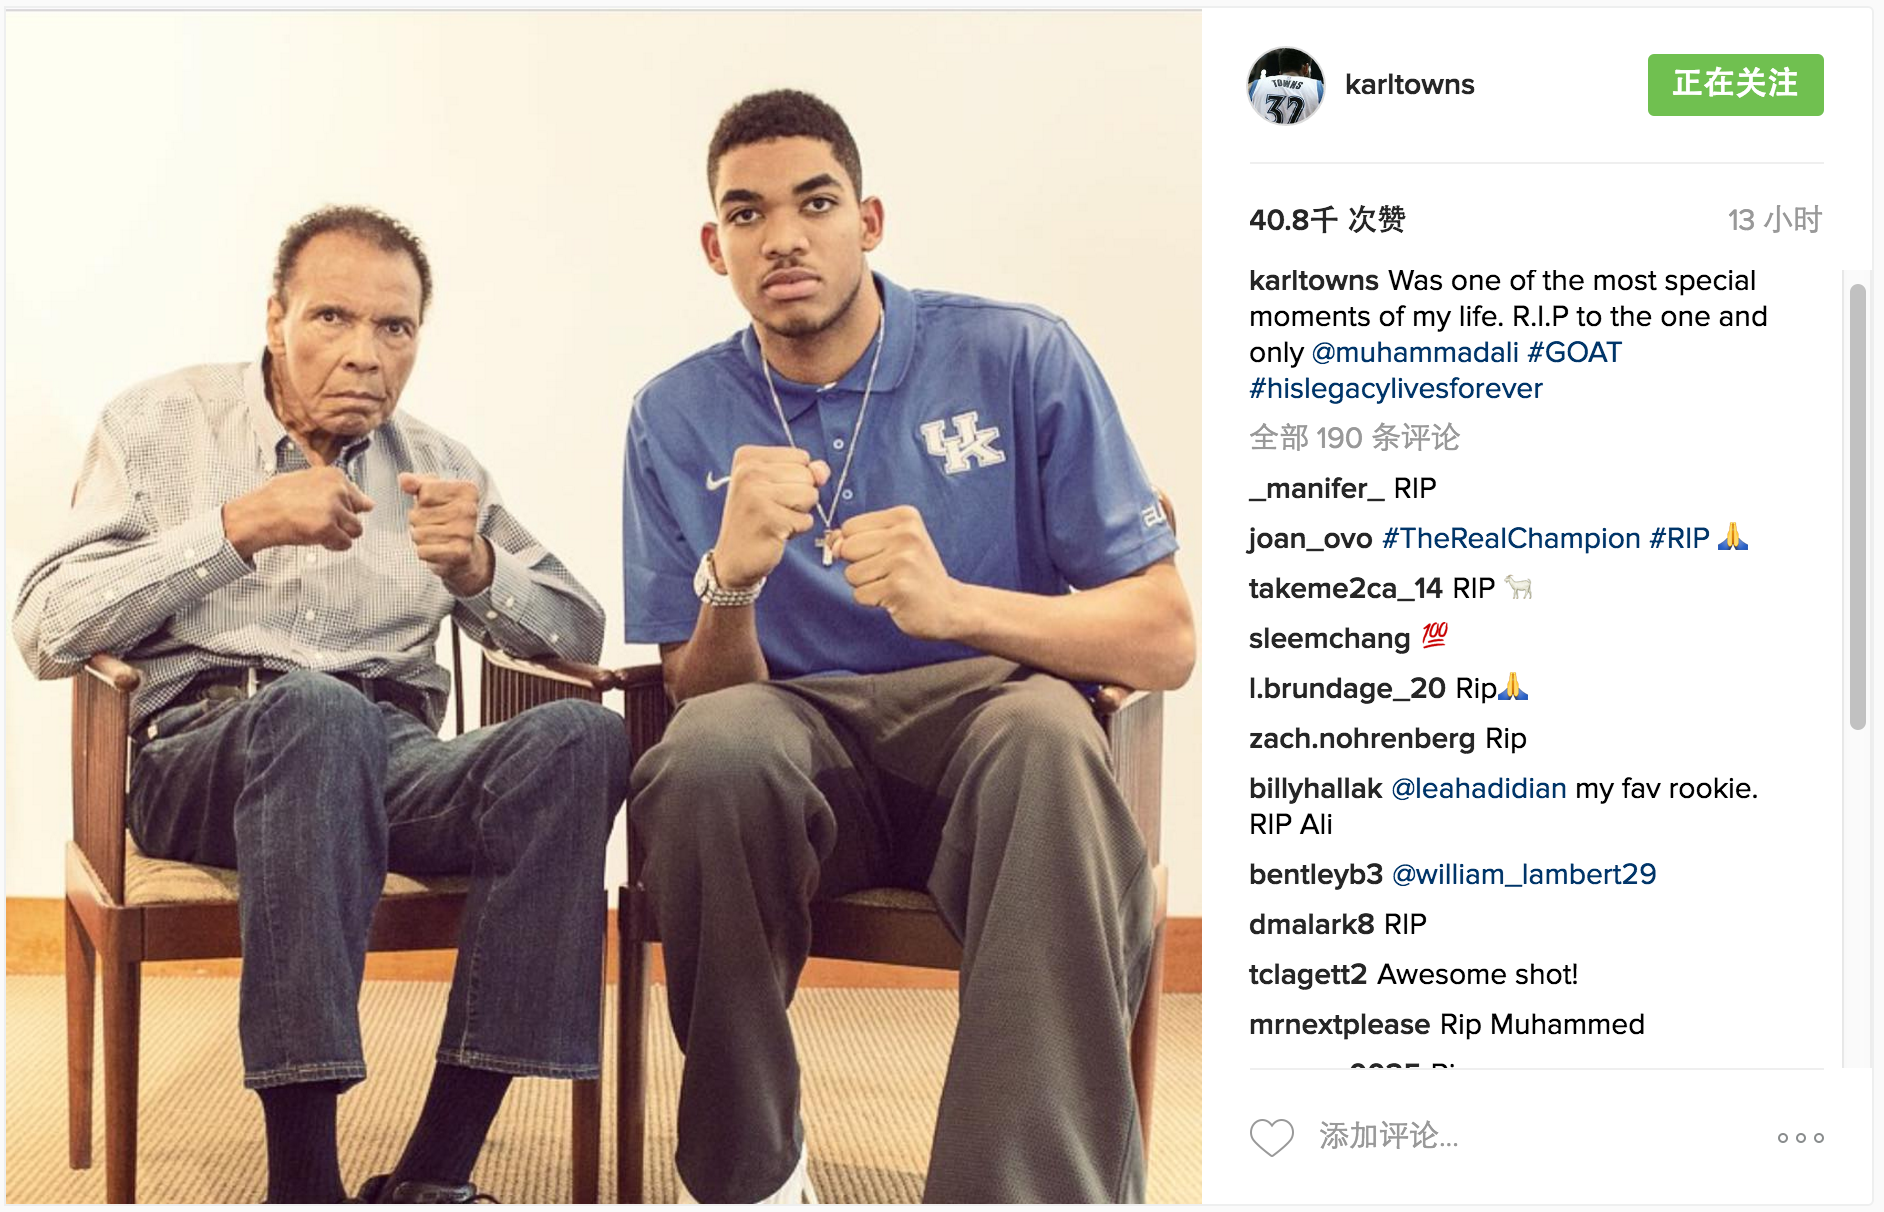Open the @leahadidian mention
1884x1212 pixels.
pos(1478,789)
